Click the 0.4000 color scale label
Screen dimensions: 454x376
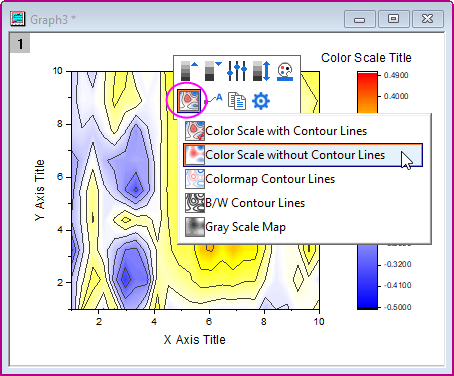coord(396,96)
